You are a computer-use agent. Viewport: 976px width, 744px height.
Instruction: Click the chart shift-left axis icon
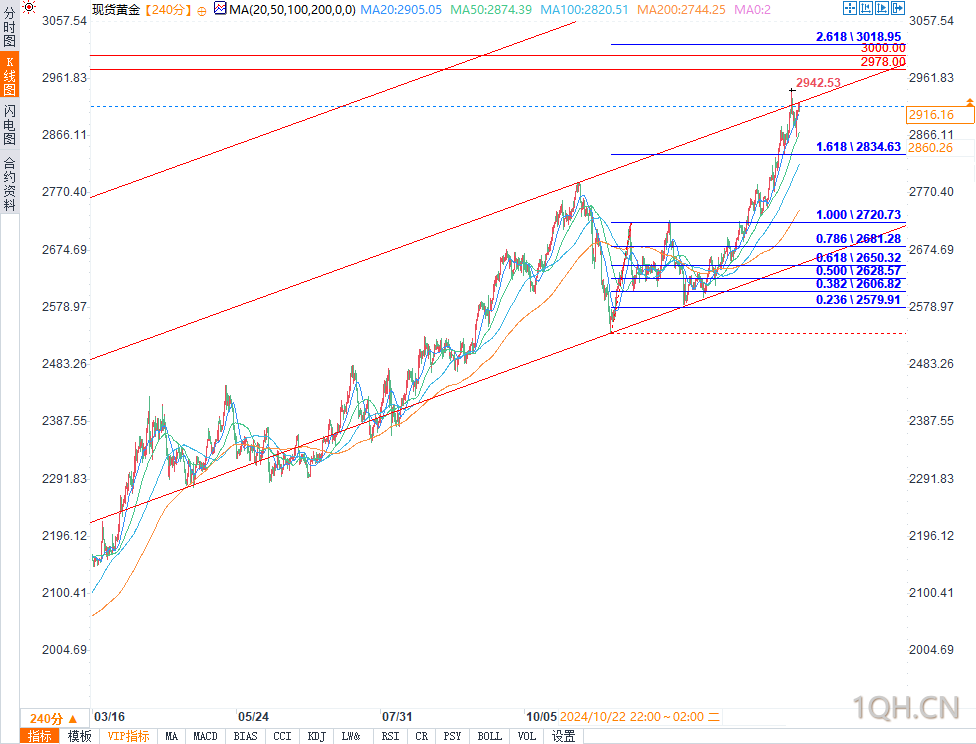pos(866,8)
